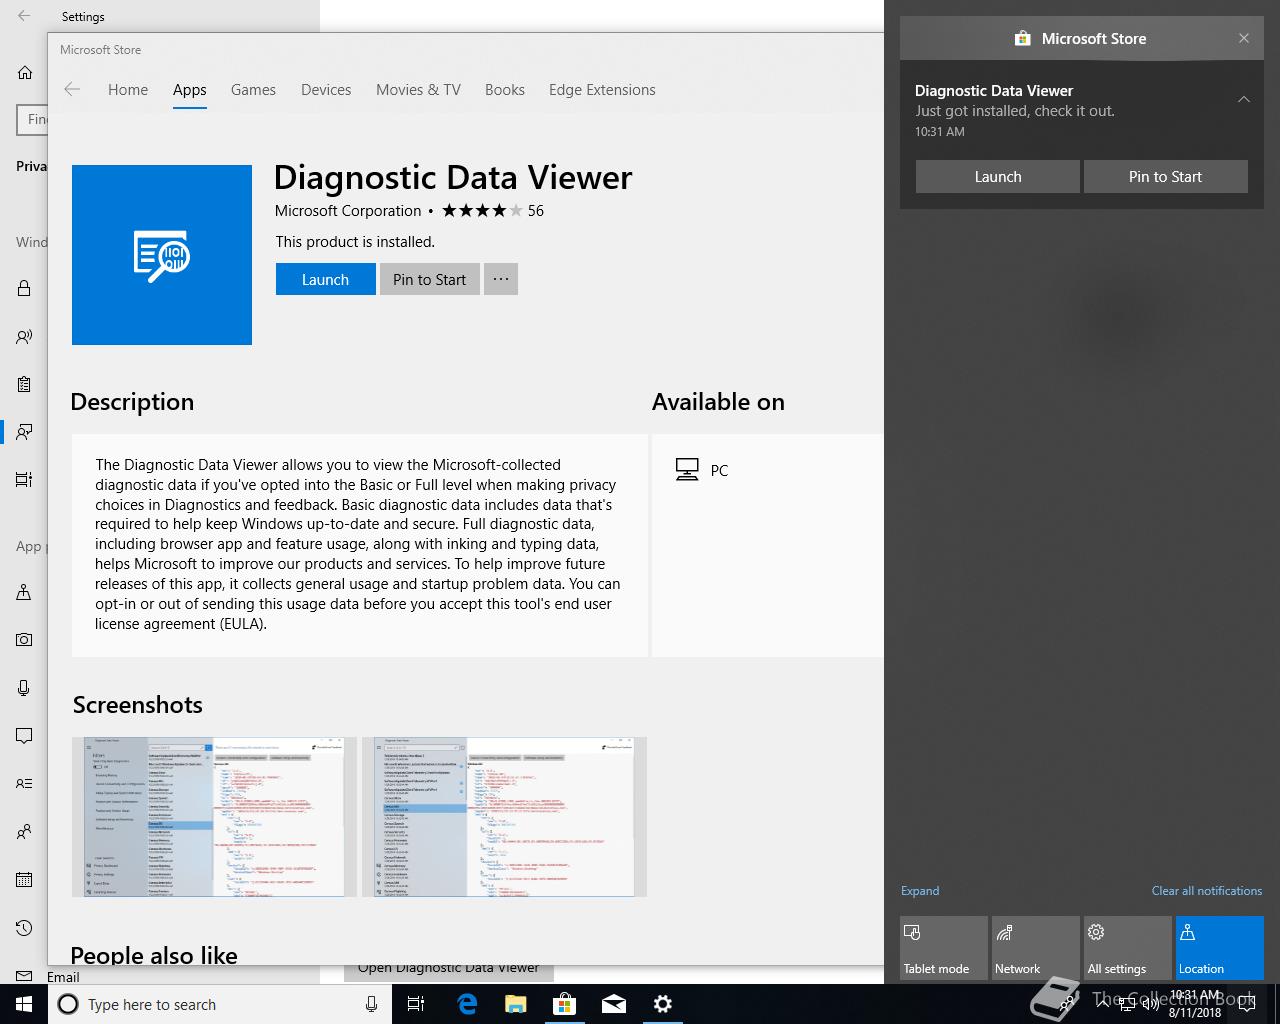Click the taskbar search box
Image resolution: width=1280 pixels, height=1024 pixels.
(218, 1004)
